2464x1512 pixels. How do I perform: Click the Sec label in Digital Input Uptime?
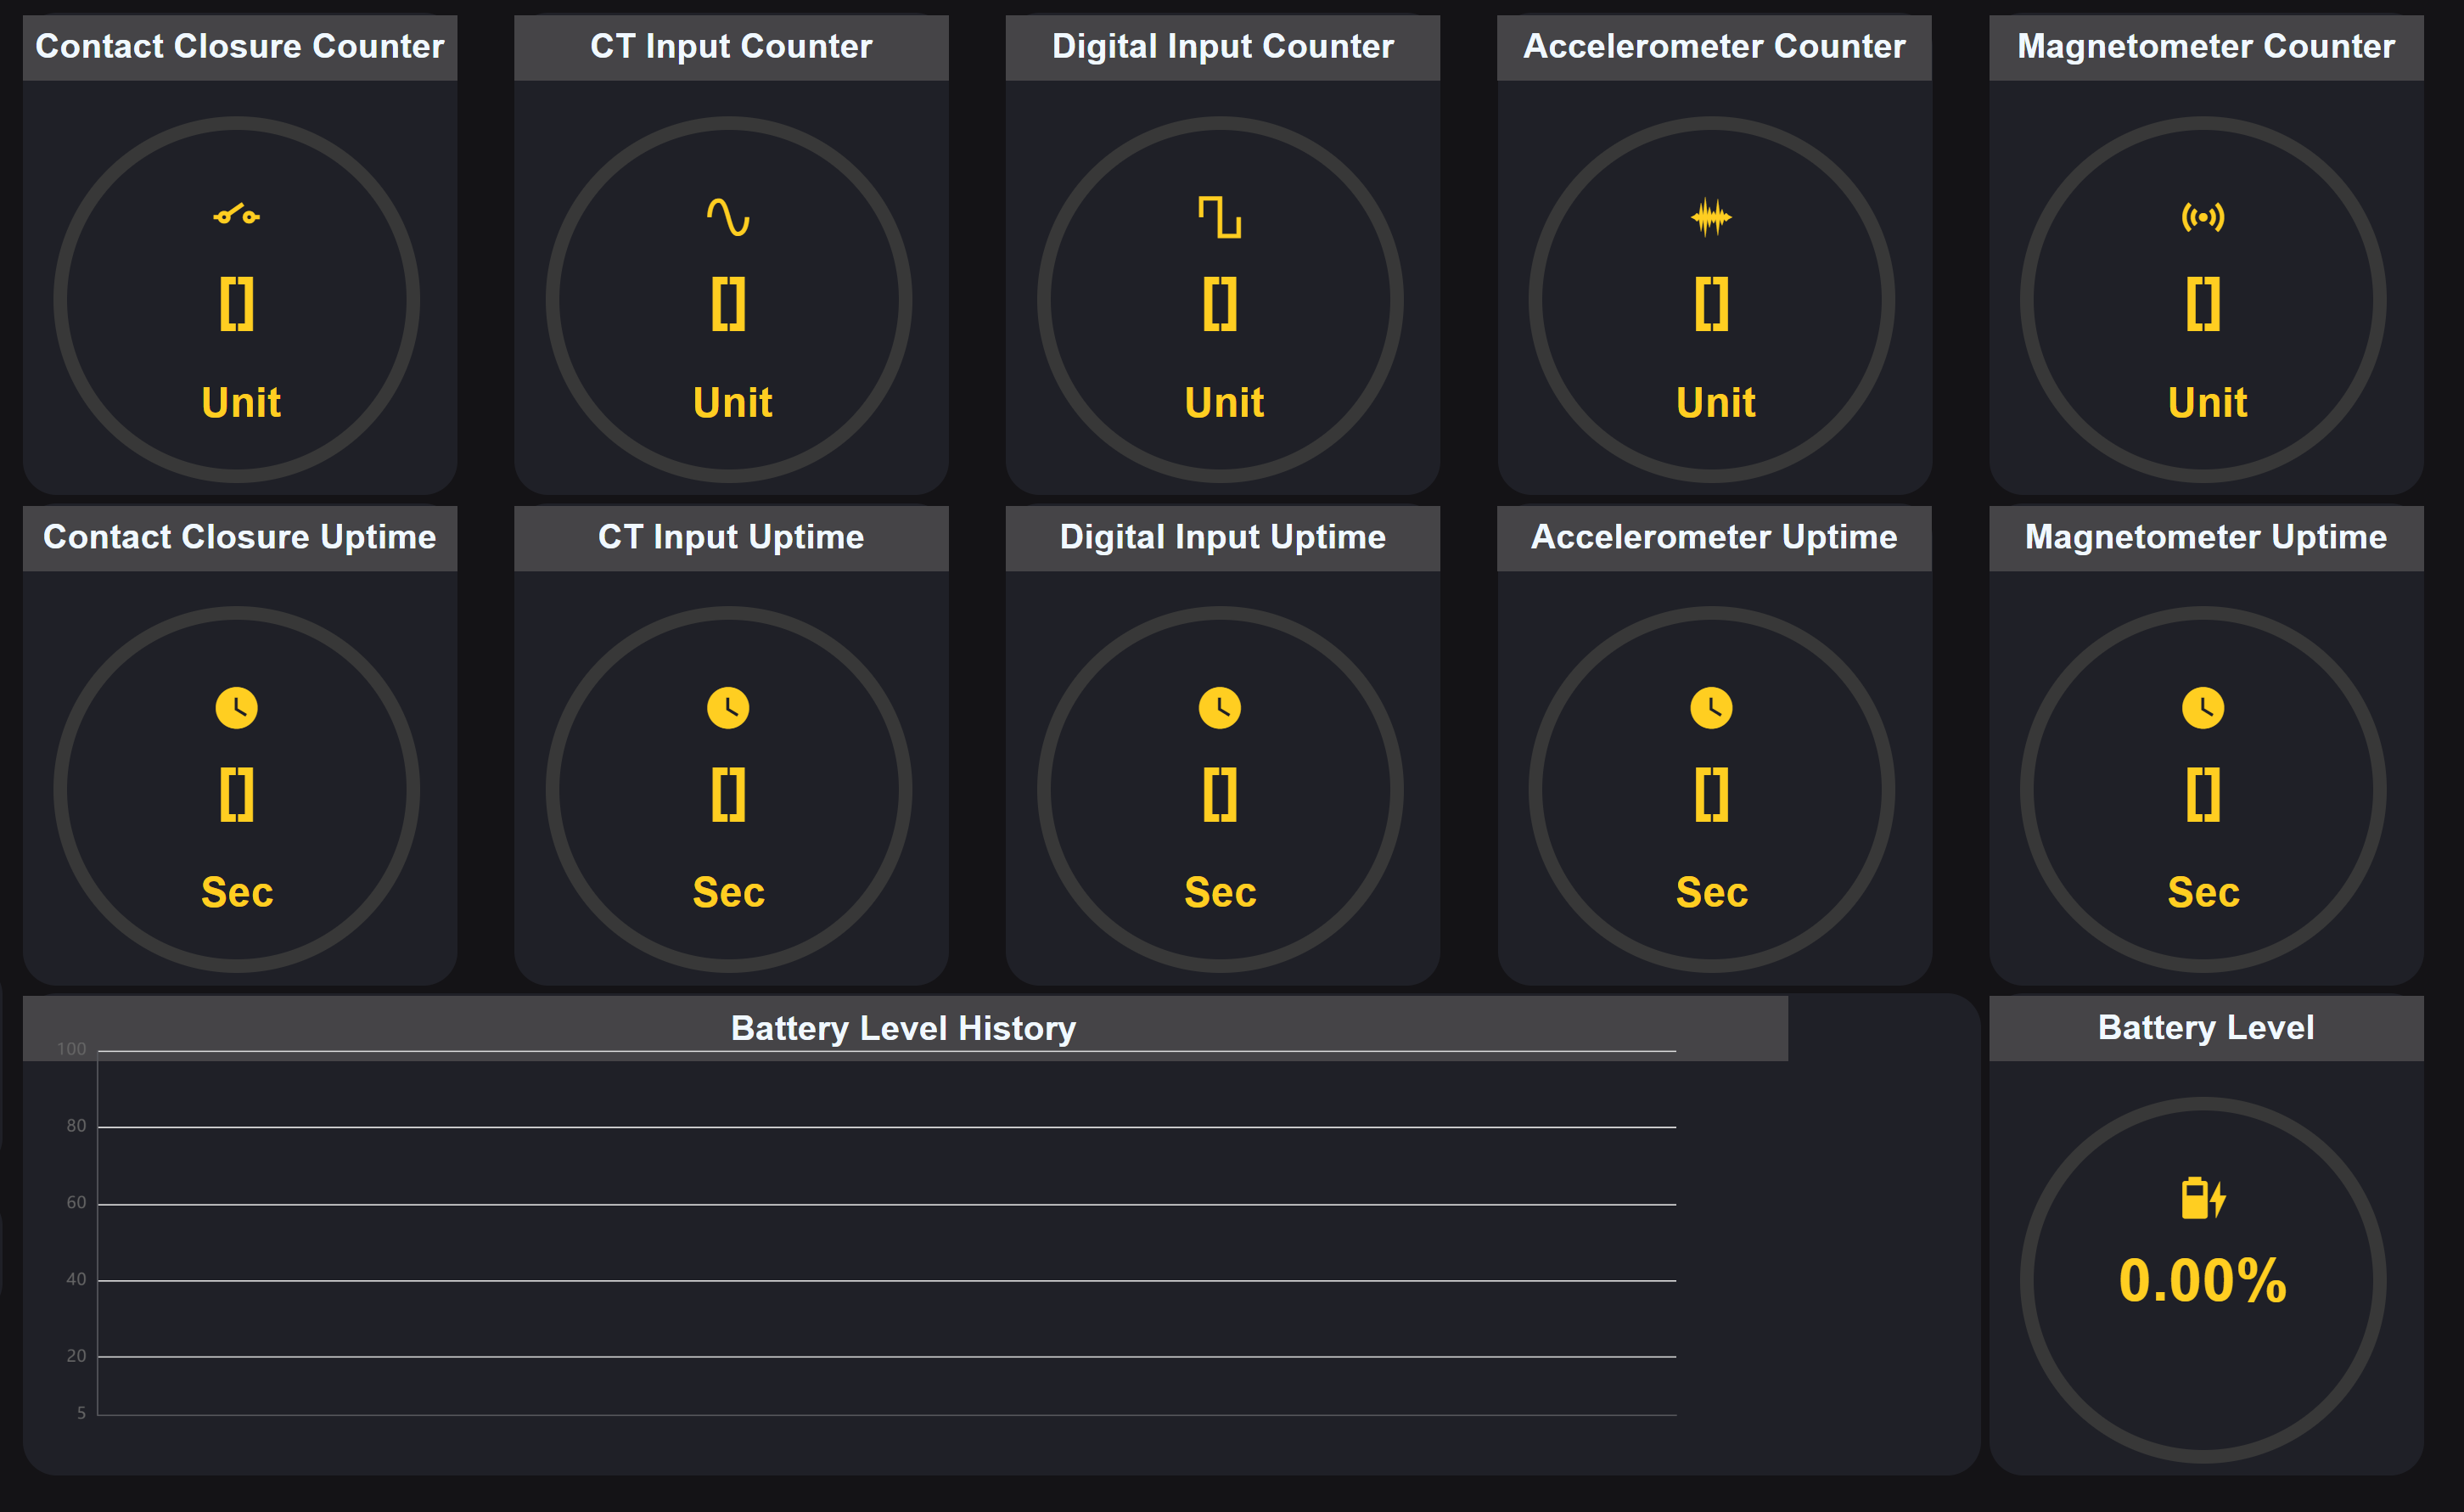(1220, 892)
